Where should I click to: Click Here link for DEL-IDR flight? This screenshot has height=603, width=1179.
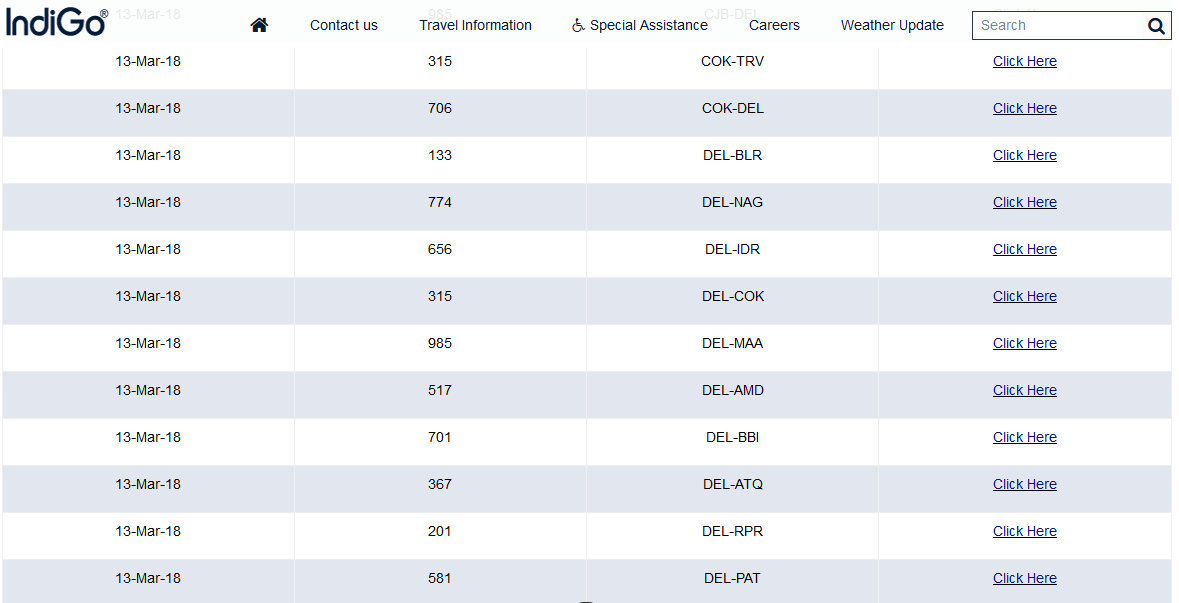tap(1024, 249)
